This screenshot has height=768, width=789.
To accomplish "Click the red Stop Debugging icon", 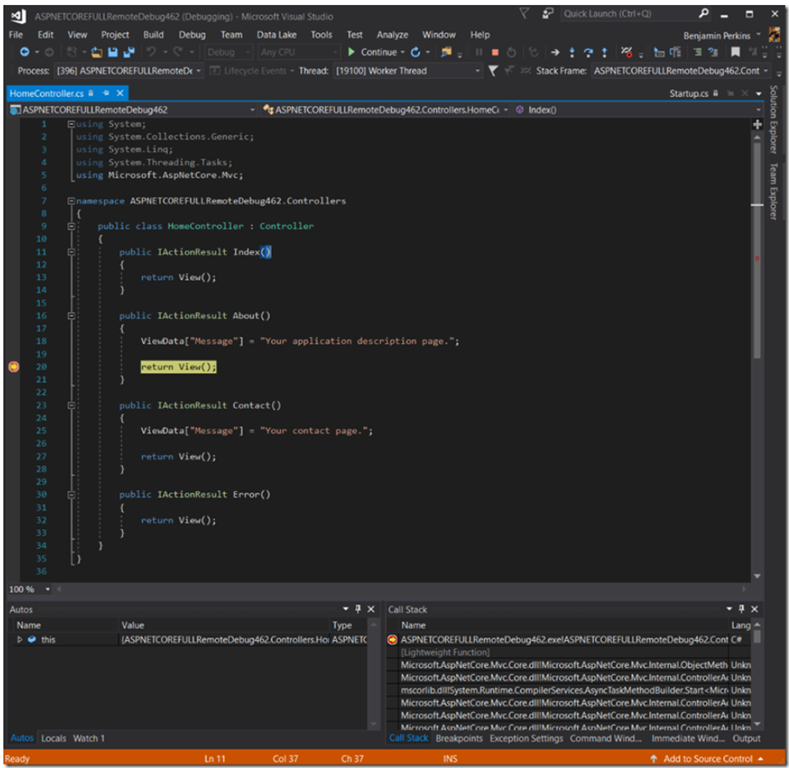I will click(x=495, y=52).
